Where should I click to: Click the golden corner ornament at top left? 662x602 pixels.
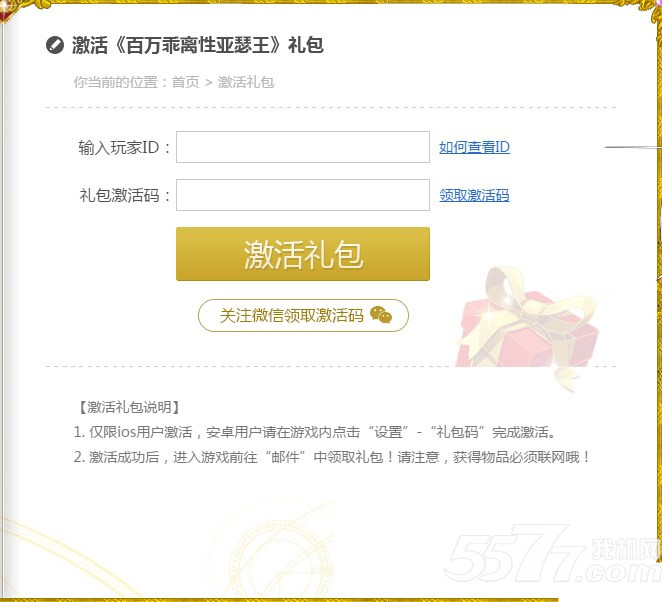pyautogui.click(x=21, y=9)
